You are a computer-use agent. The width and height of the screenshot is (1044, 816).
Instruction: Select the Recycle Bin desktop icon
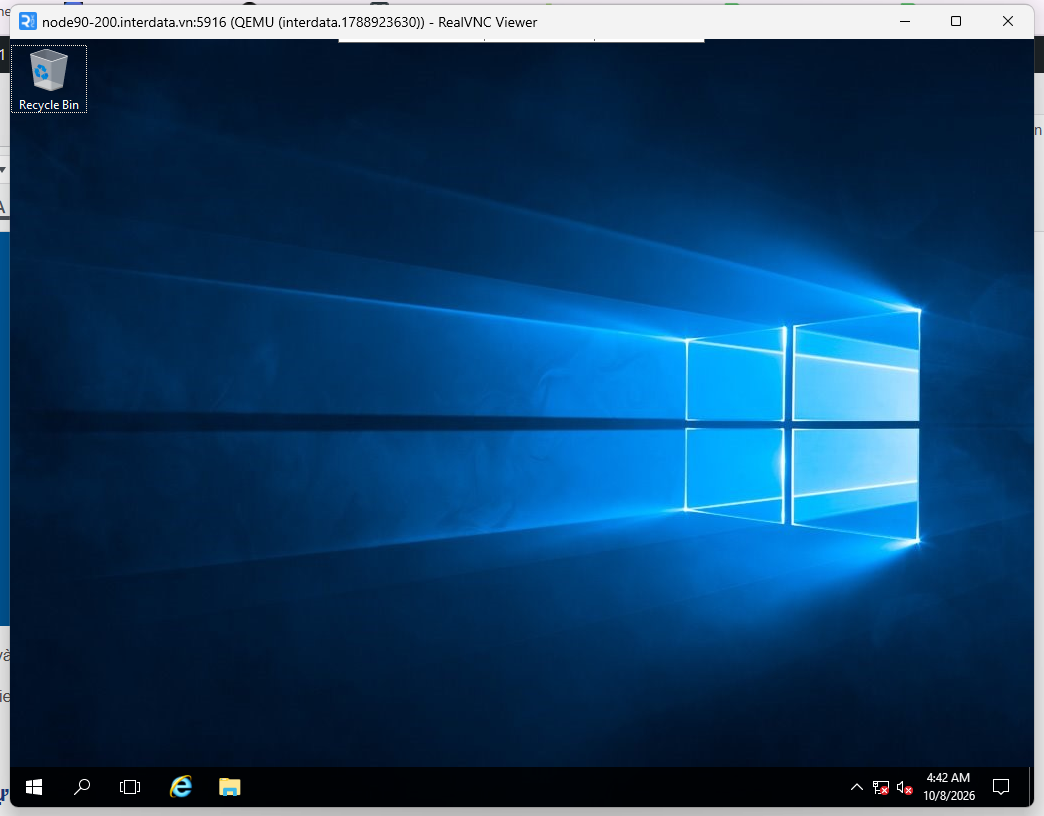click(x=49, y=79)
